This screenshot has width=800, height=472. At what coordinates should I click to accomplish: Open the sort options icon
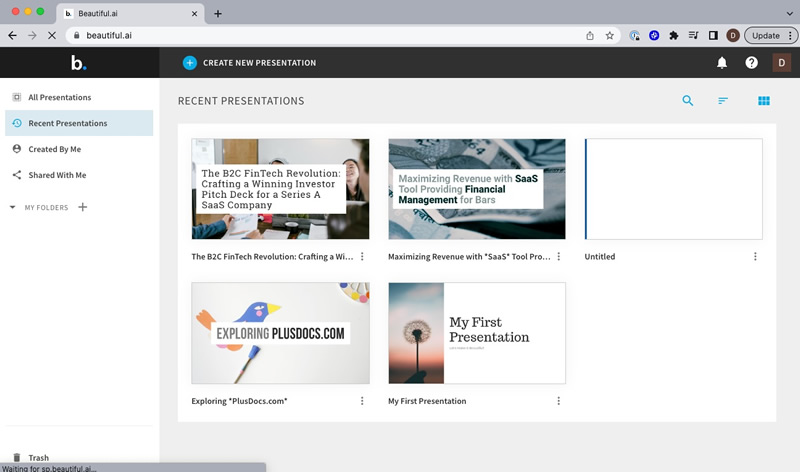(723, 101)
